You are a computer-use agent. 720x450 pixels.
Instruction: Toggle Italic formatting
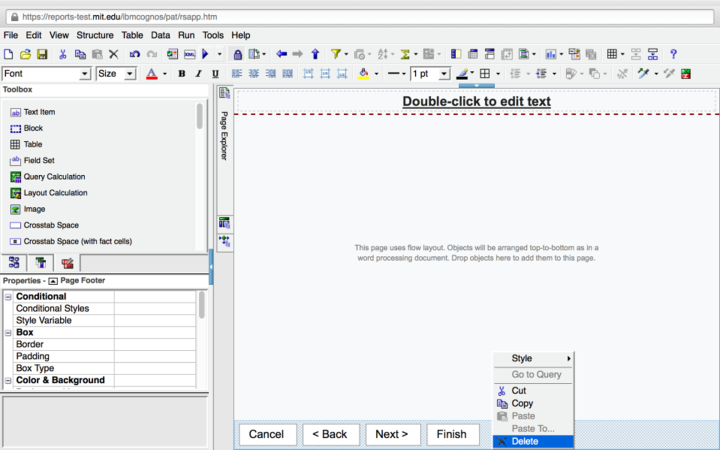[x=199, y=74]
